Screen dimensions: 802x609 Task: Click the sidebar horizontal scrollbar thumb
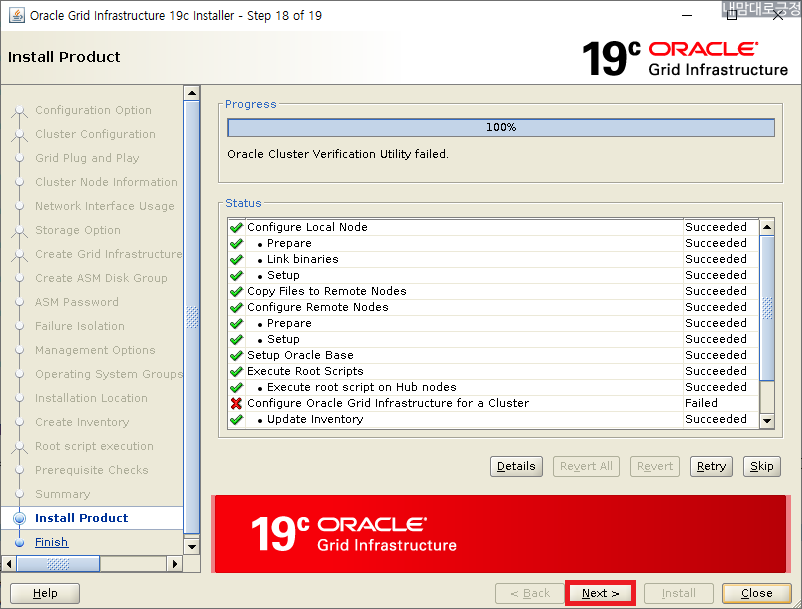[58, 564]
